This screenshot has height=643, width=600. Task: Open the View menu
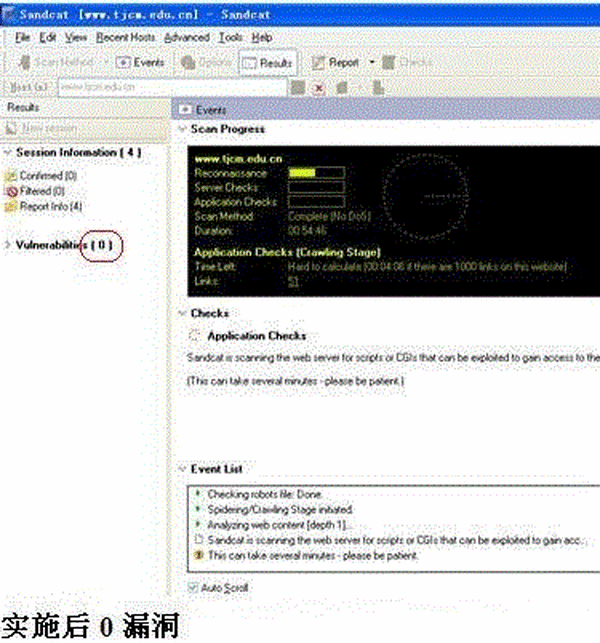point(76,38)
